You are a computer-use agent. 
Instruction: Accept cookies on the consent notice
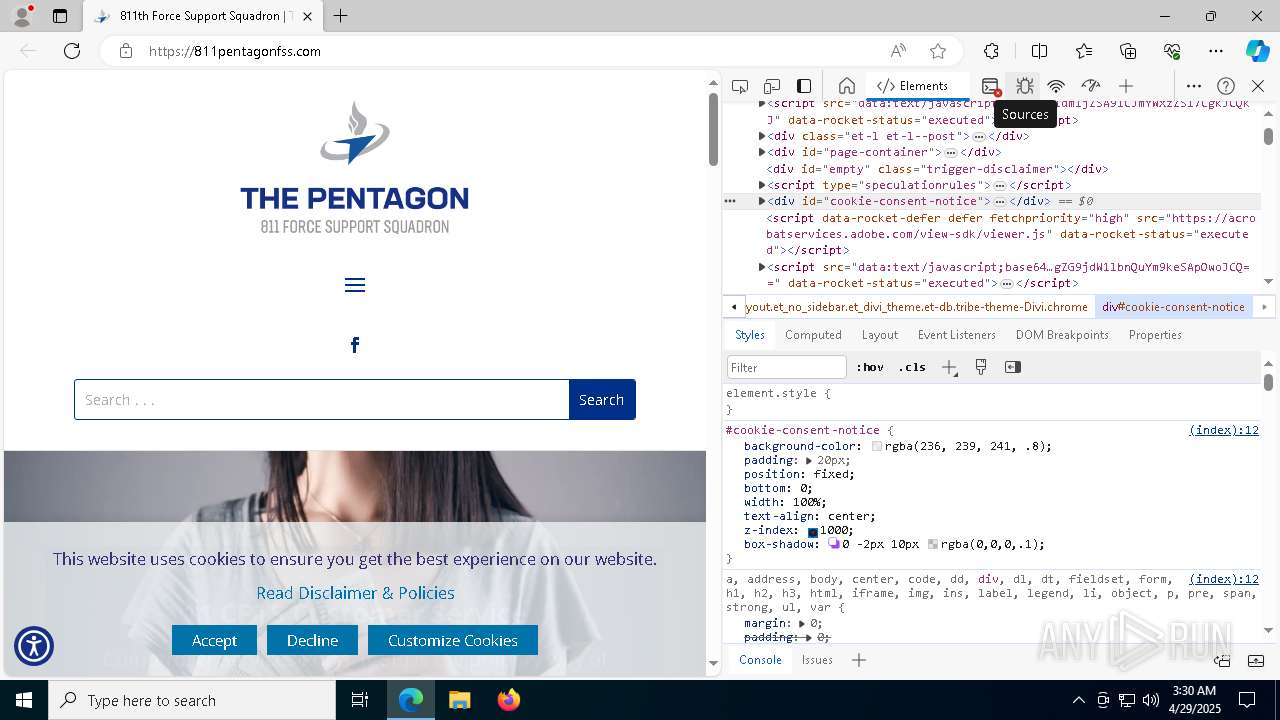214,640
